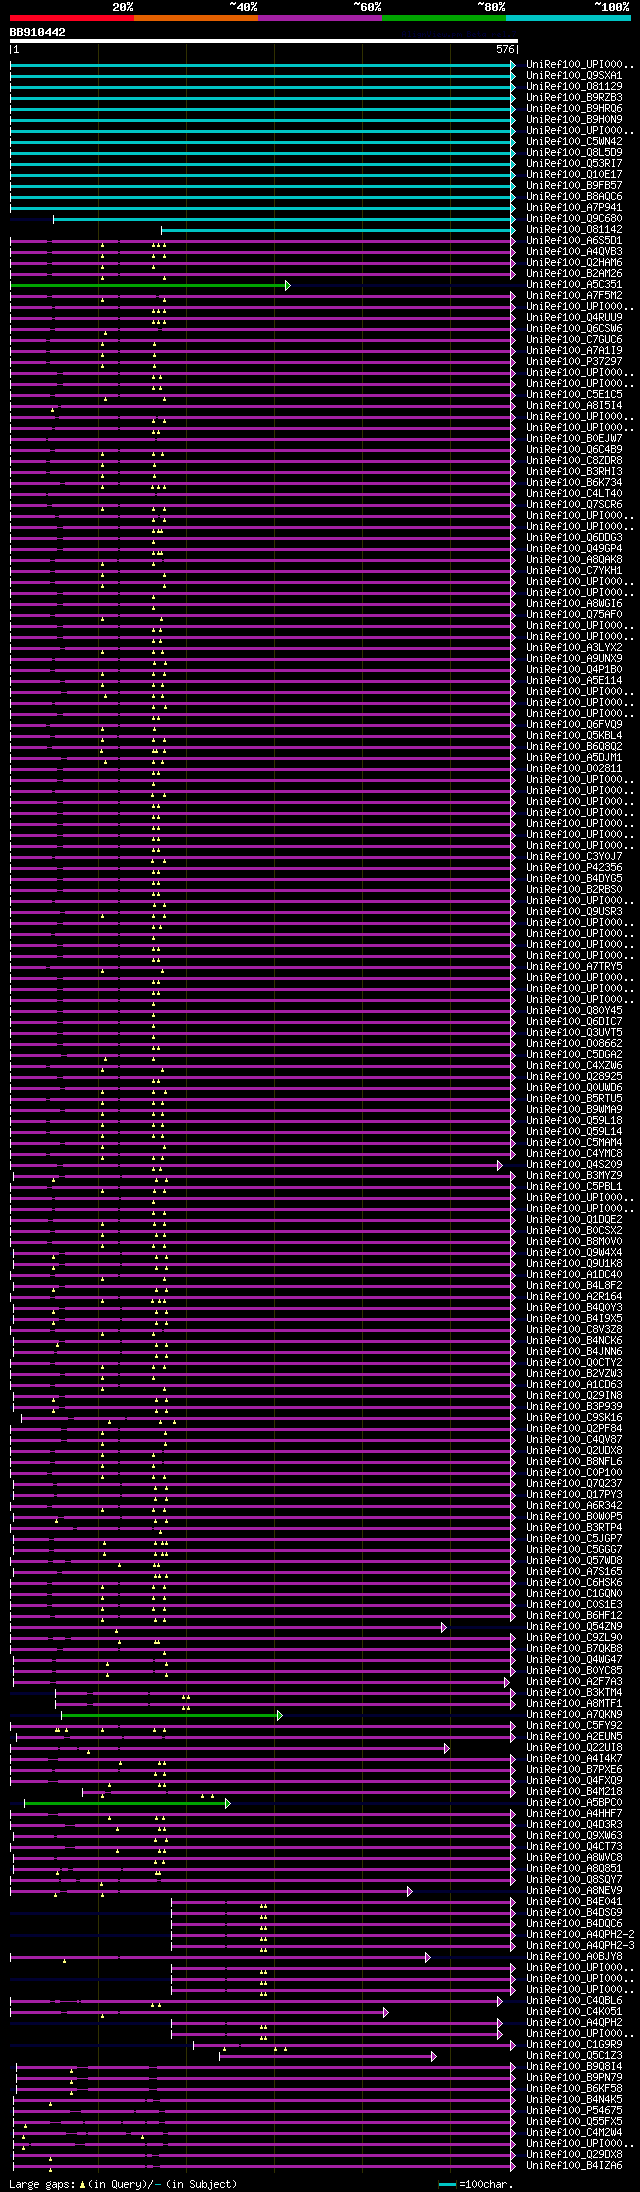640x2192 pixels.
Task: Select the UniRef100_O02811 label
Action: [574, 768]
